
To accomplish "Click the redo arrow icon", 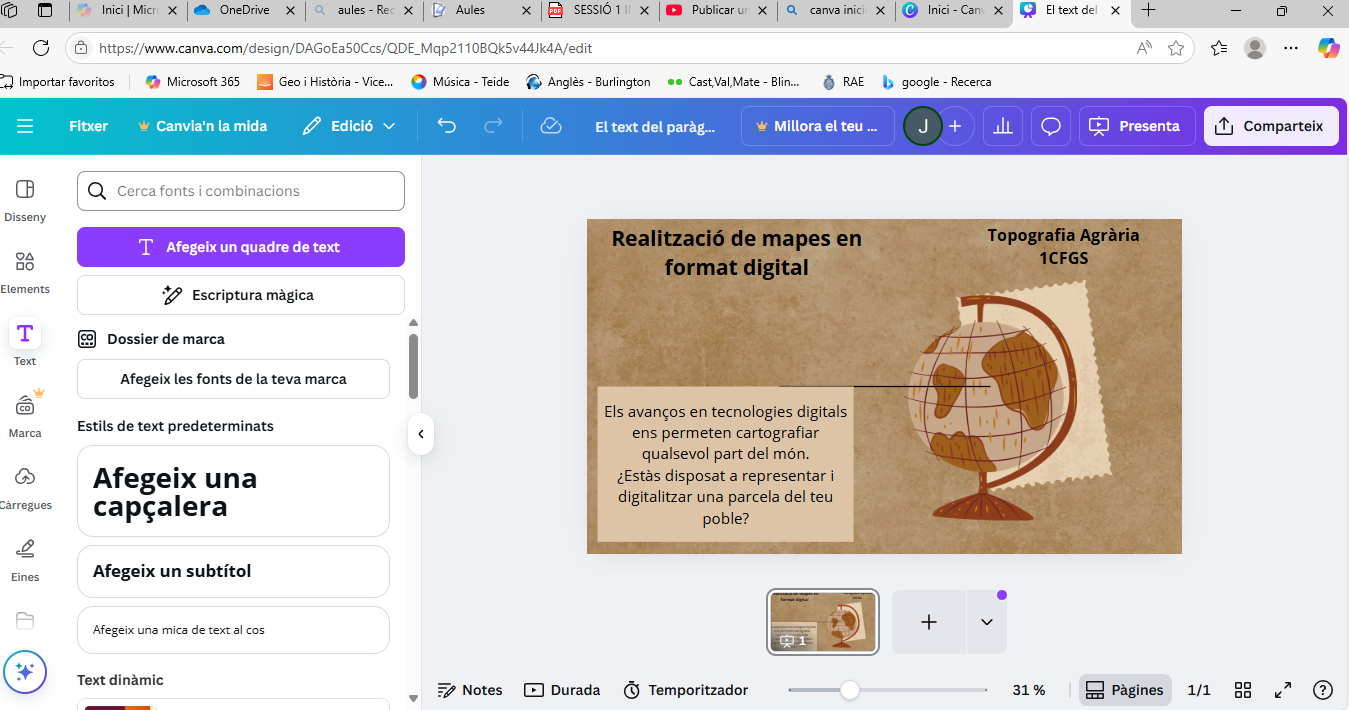I will [493, 126].
